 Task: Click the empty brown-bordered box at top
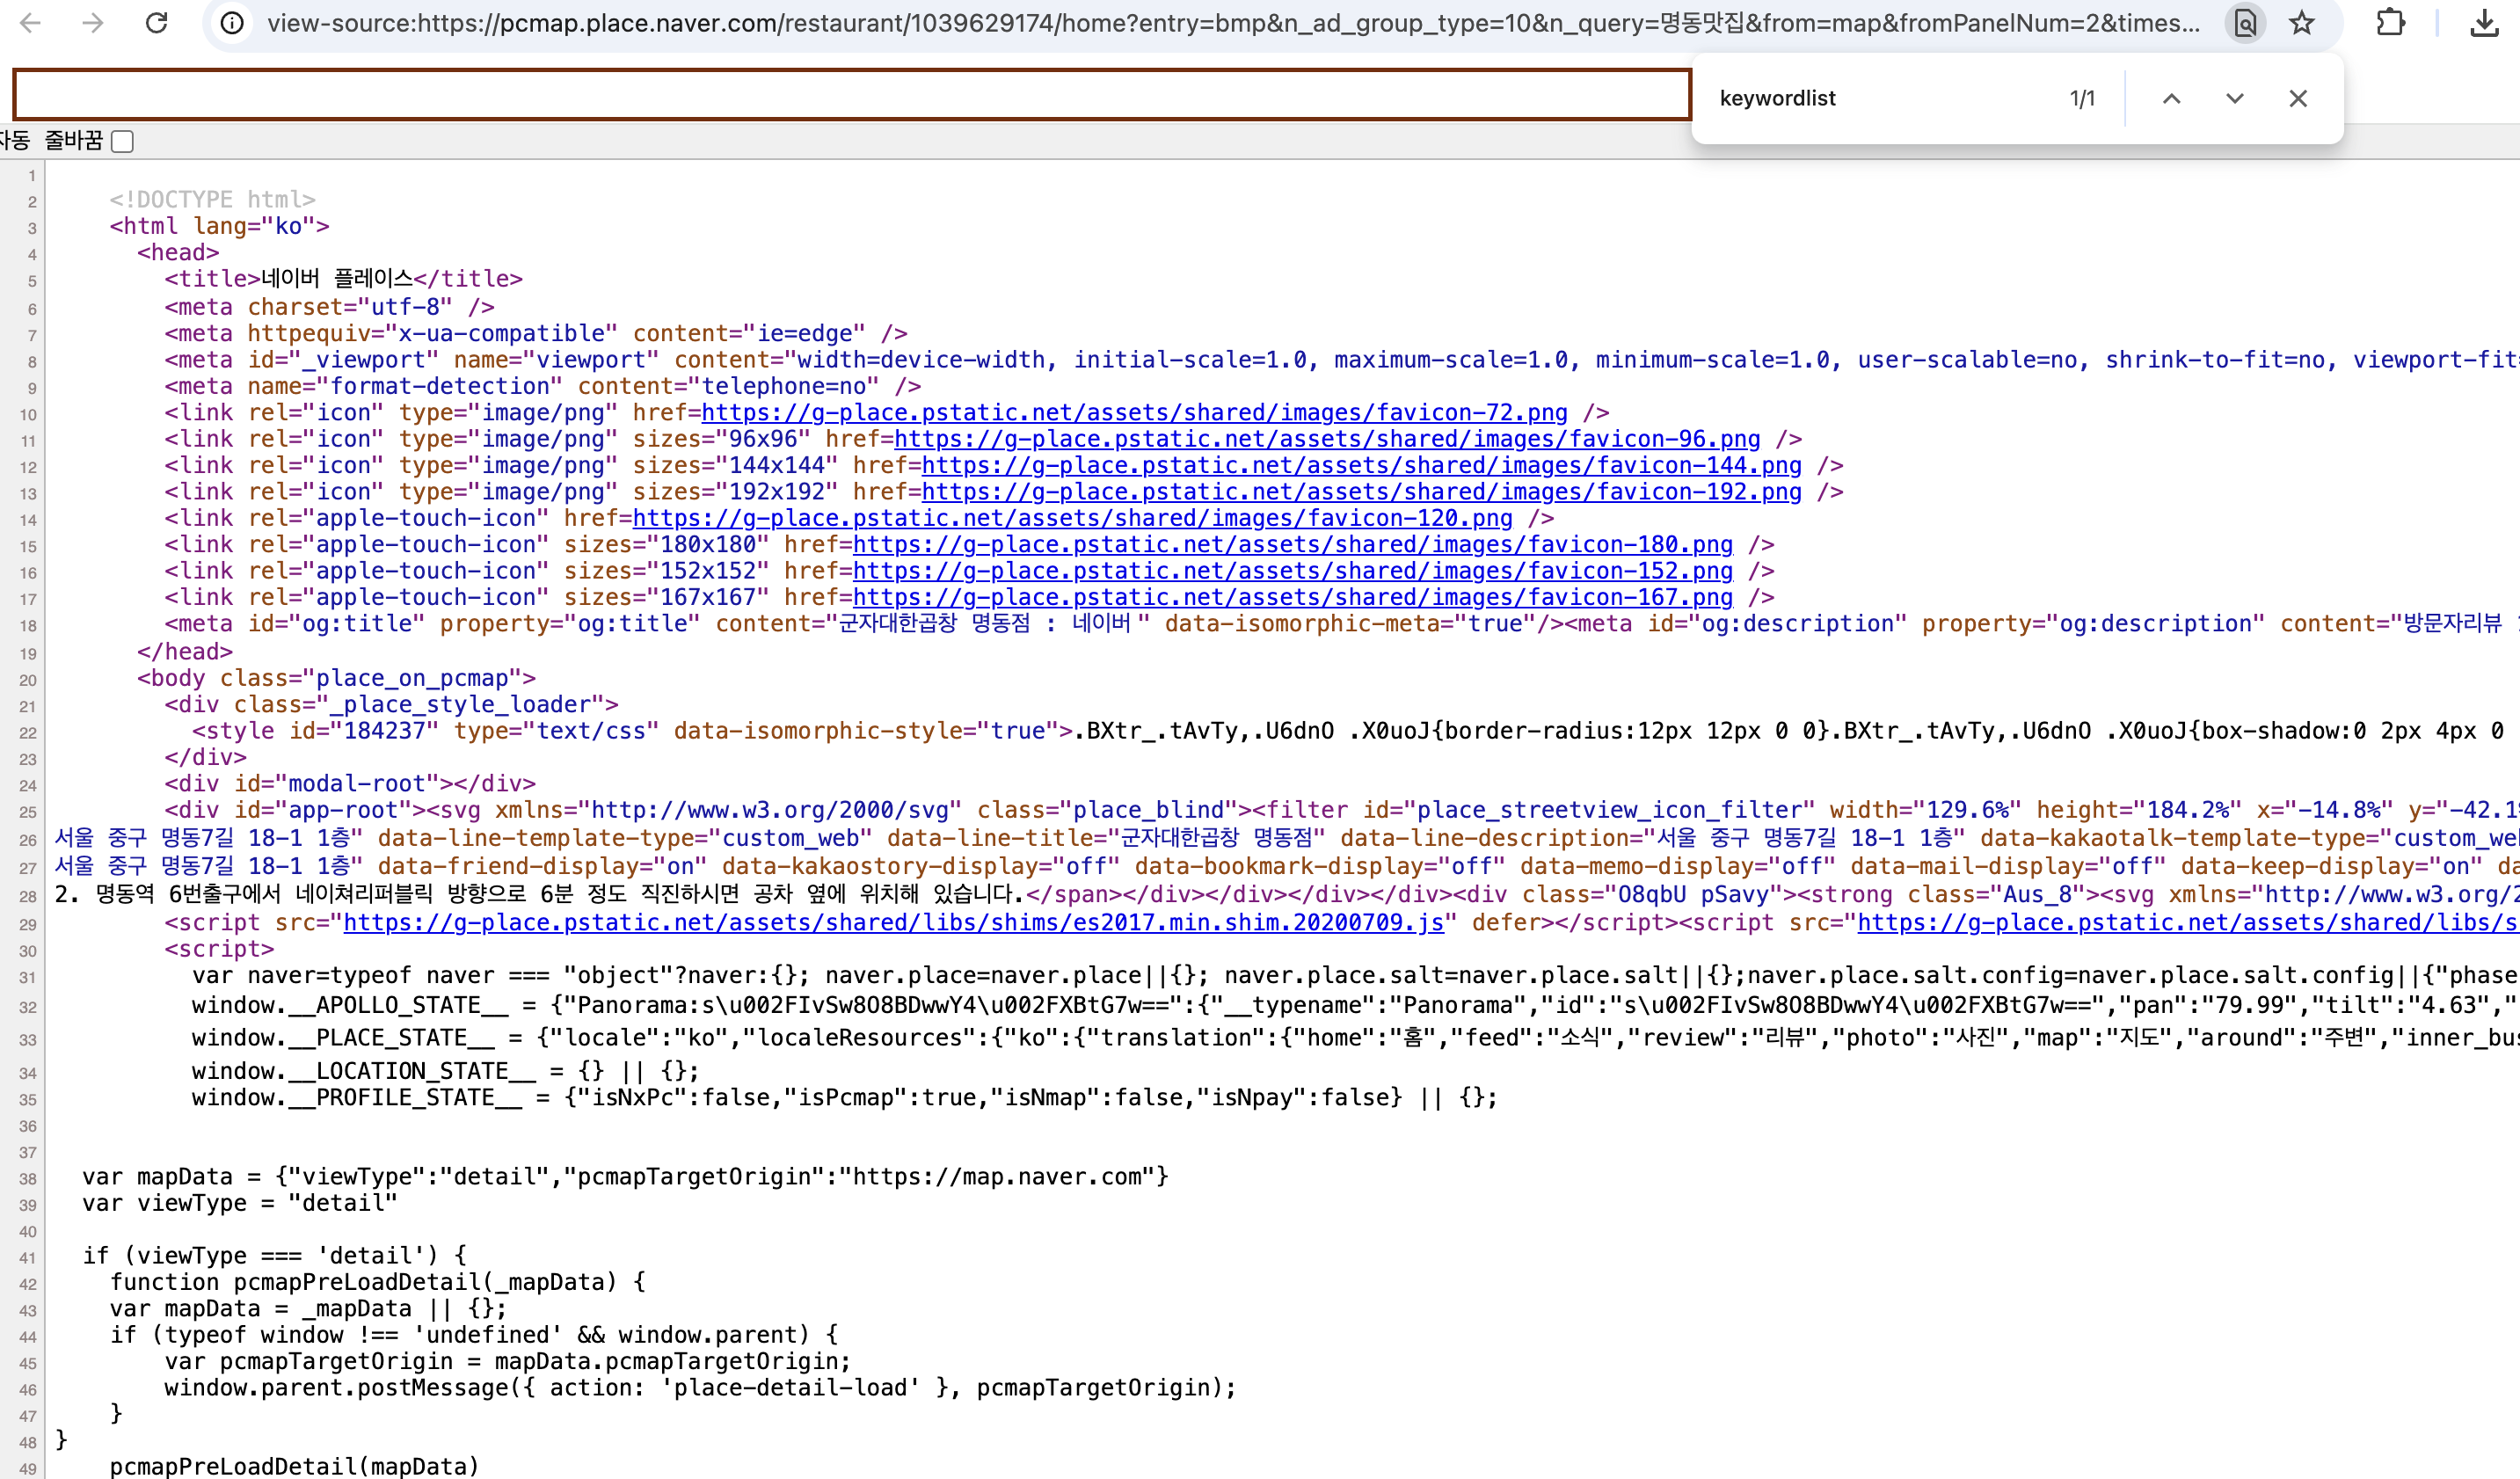851,94
